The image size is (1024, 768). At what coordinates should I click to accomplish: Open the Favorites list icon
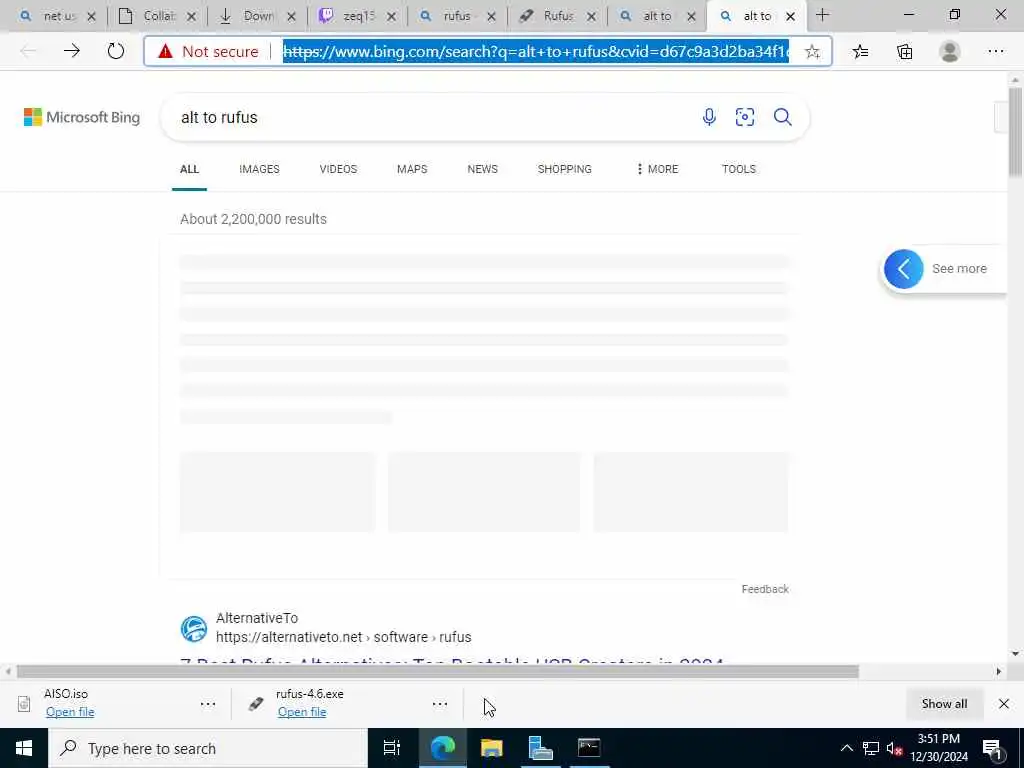pyautogui.click(x=860, y=52)
